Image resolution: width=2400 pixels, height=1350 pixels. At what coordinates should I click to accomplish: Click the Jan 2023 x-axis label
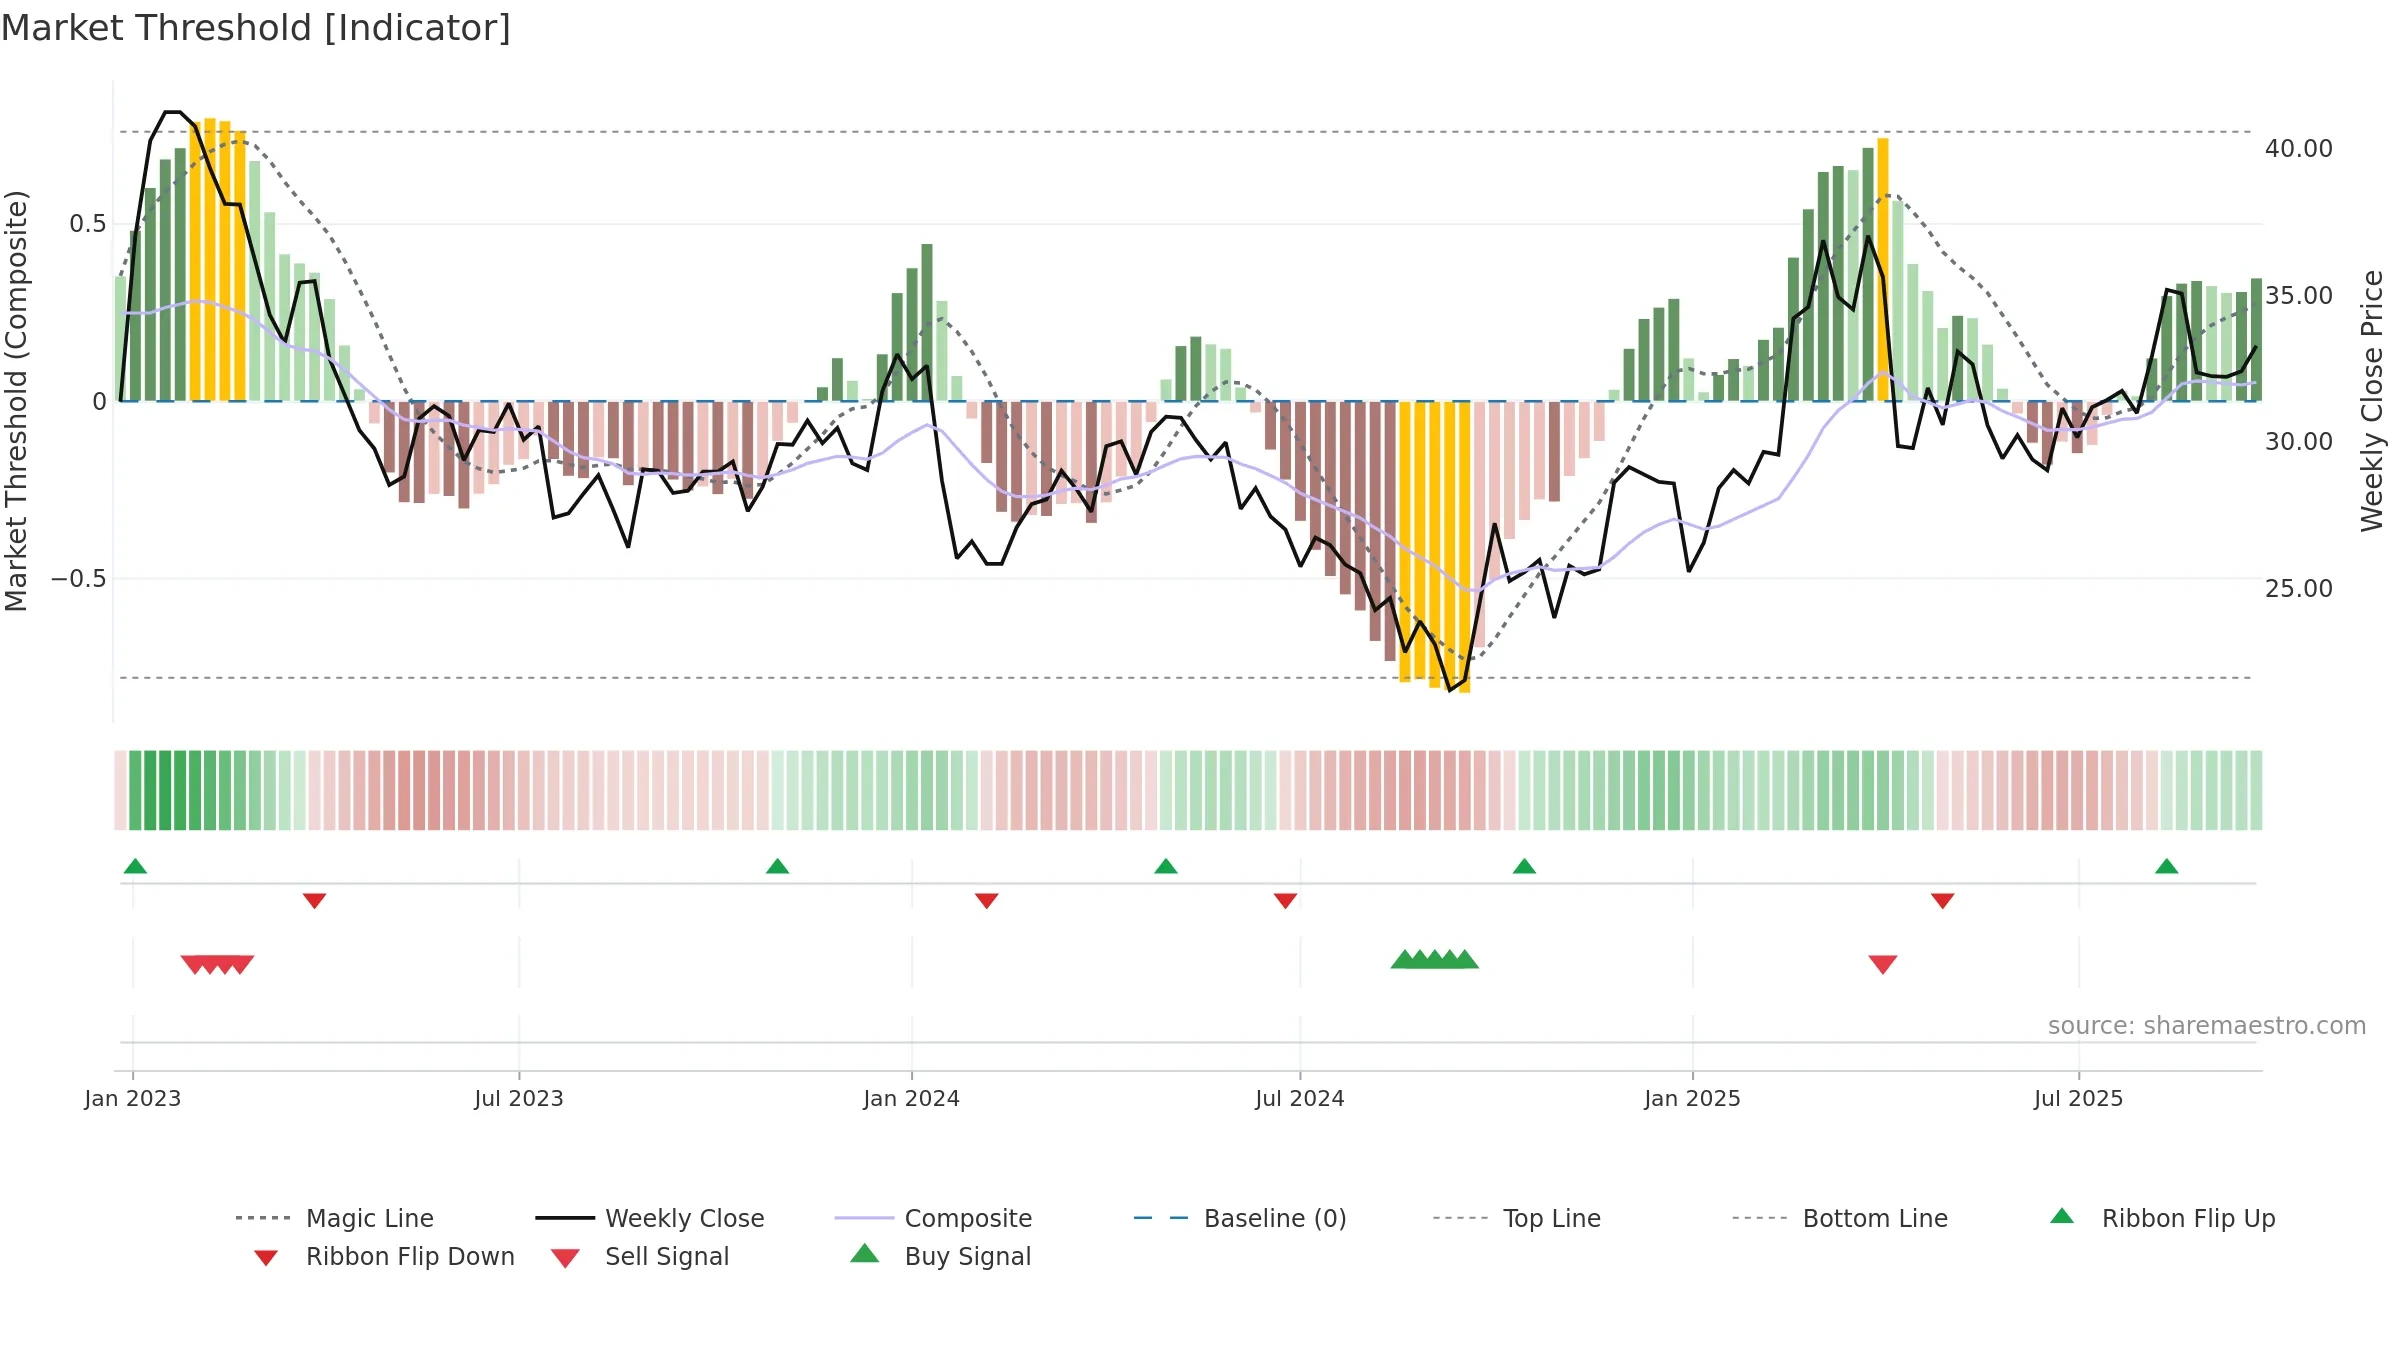pyautogui.click(x=133, y=1099)
